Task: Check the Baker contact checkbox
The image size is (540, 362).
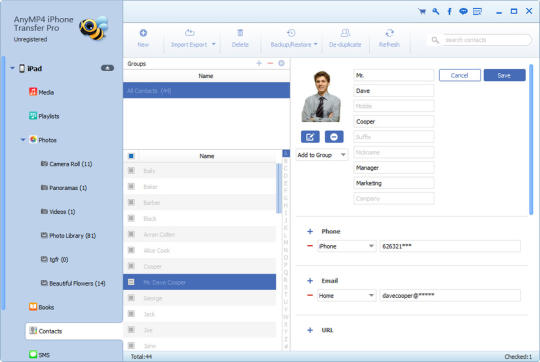Action: click(x=131, y=186)
